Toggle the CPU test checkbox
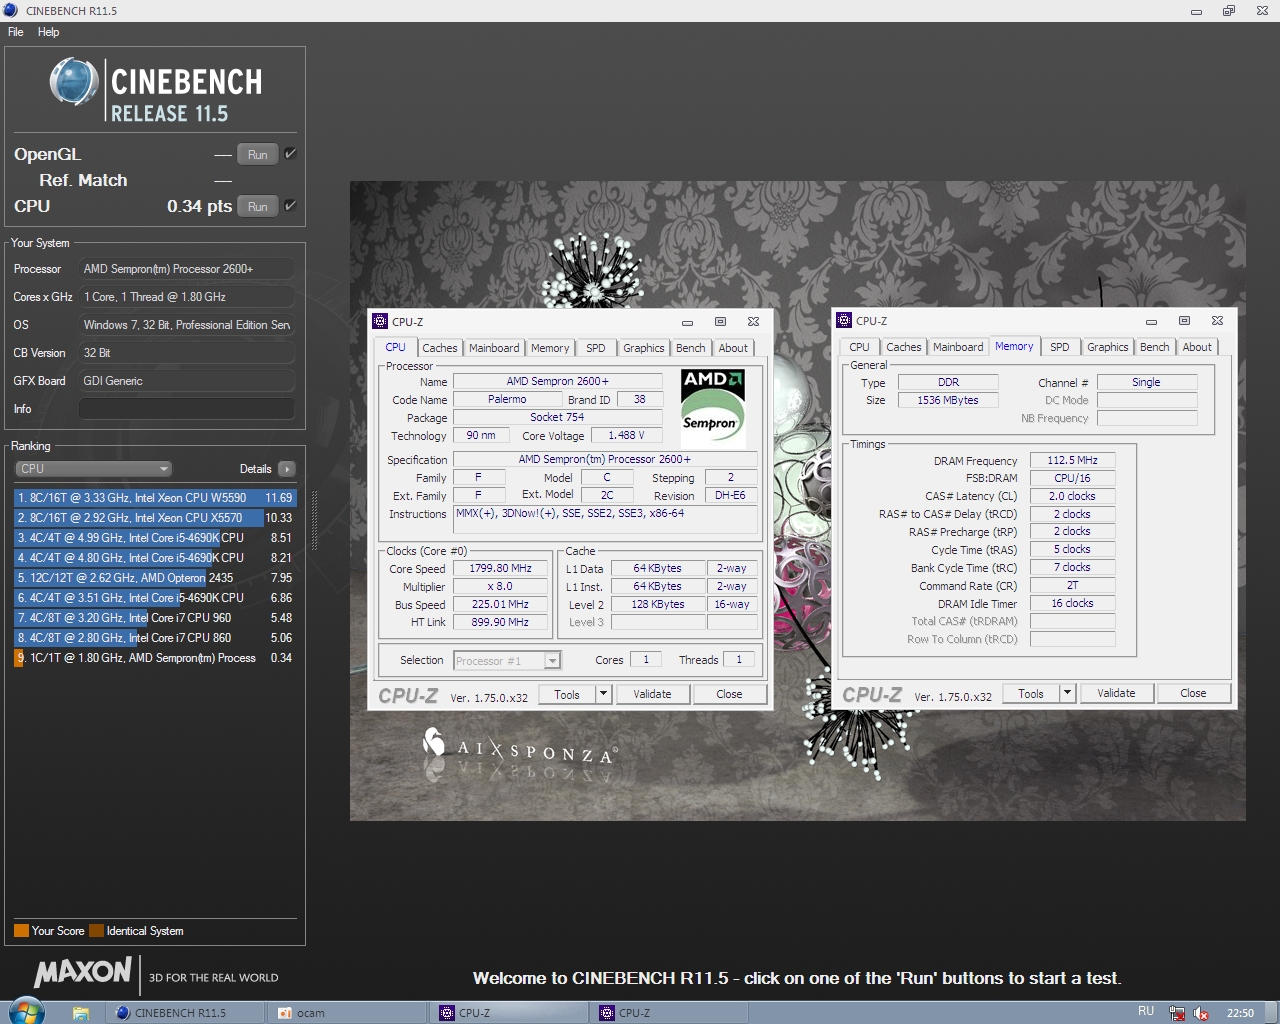Screen dimensions: 1280x1024 [290, 205]
